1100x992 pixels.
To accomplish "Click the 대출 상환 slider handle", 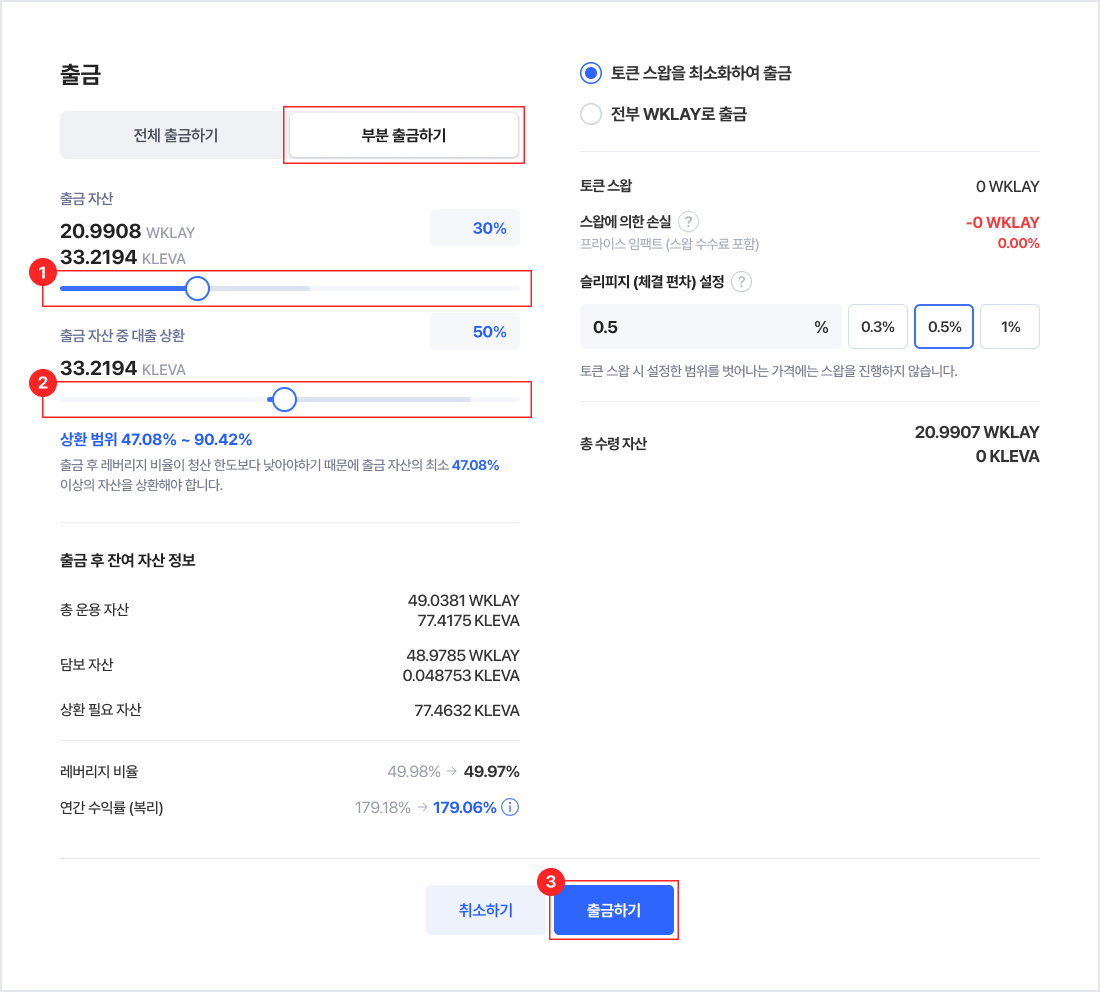I will click(285, 400).
